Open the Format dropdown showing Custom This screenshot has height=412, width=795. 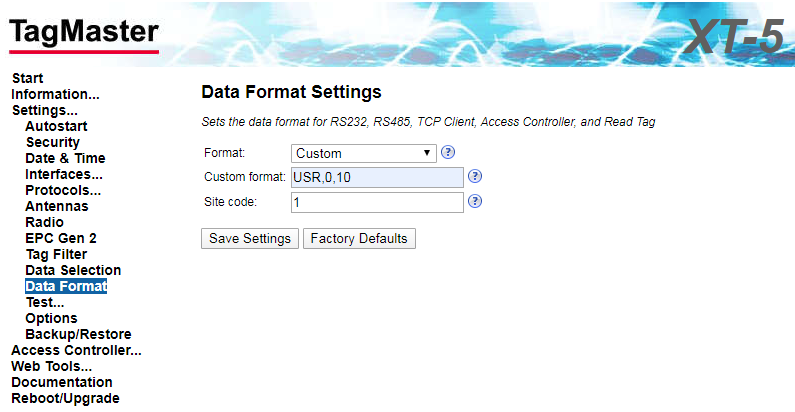[x=364, y=153]
